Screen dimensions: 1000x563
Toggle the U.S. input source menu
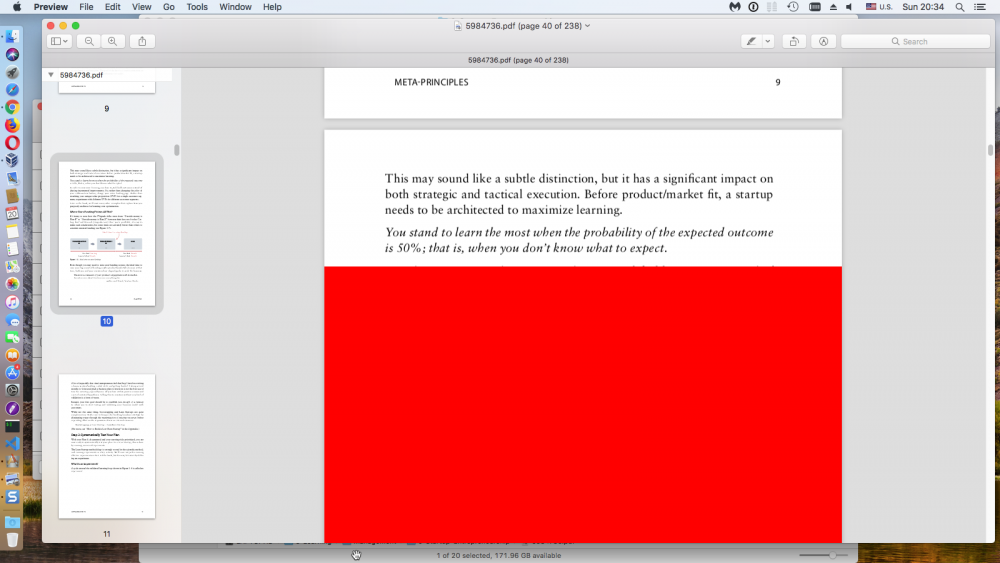coord(878,7)
